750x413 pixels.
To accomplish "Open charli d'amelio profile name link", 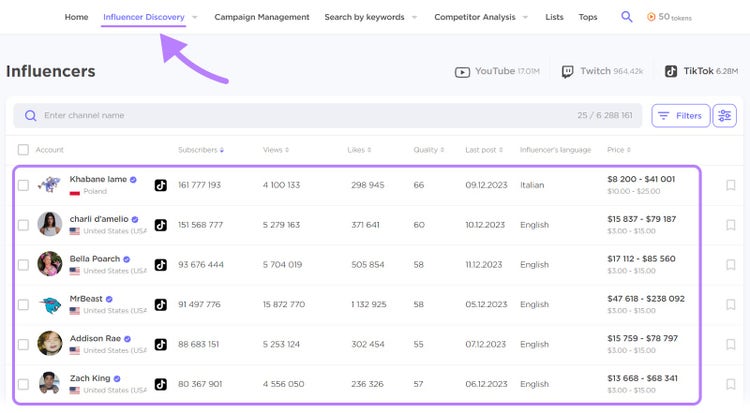I will tap(99, 219).
